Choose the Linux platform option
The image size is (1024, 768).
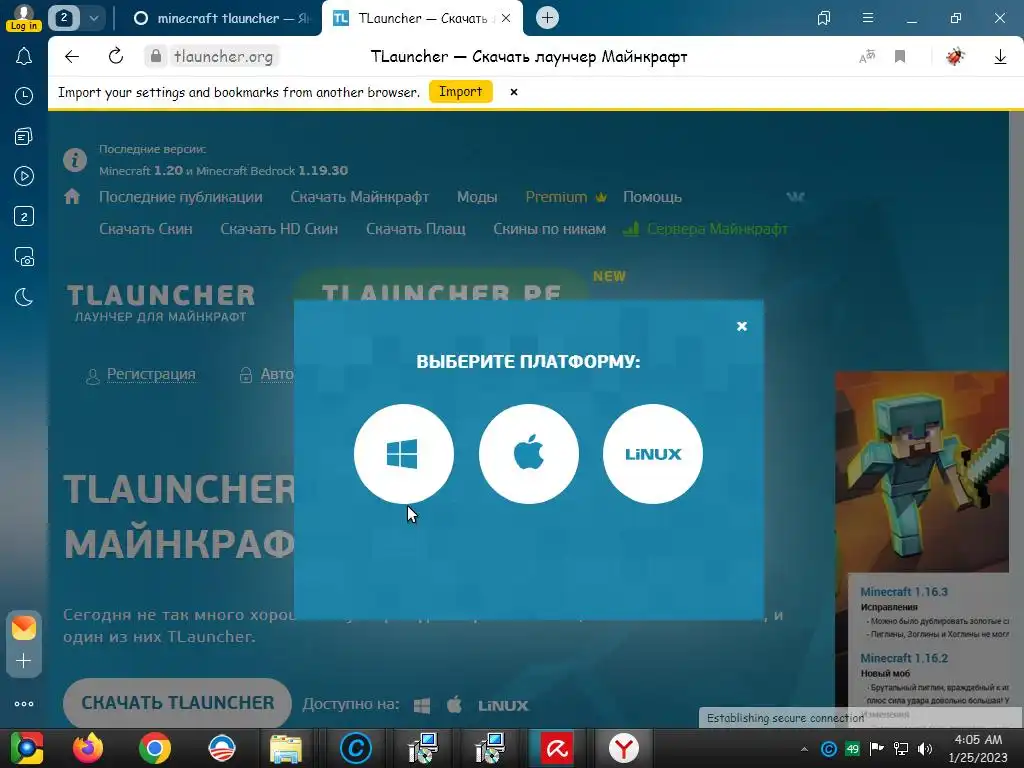pyautogui.click(x=653, y=454)
